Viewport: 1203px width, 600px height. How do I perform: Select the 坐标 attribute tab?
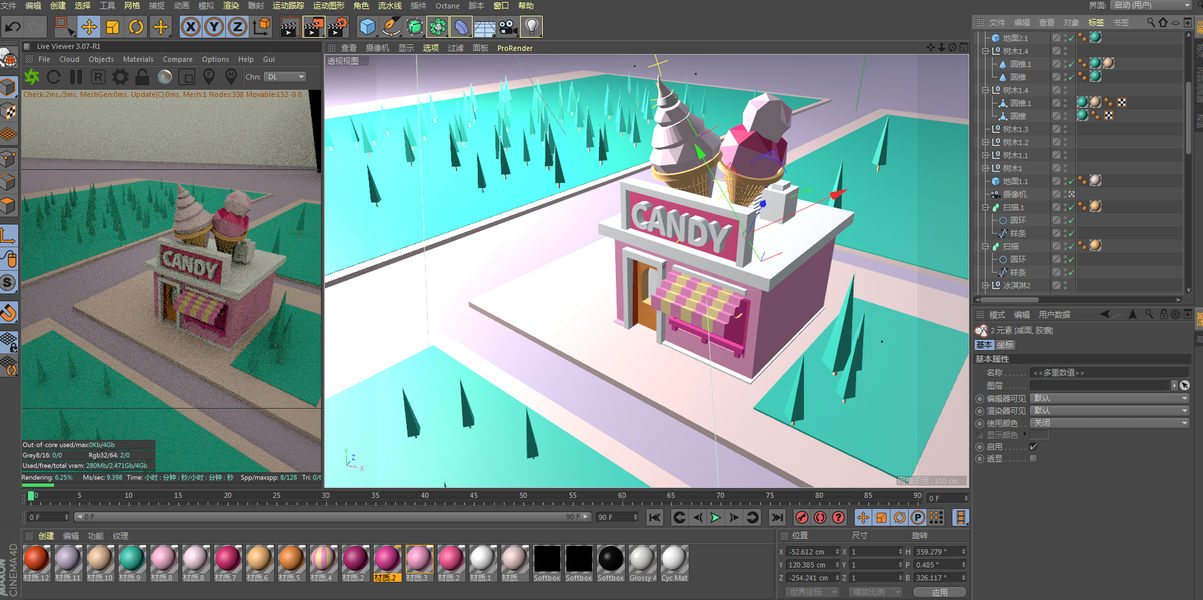(x=1005, y=345)
